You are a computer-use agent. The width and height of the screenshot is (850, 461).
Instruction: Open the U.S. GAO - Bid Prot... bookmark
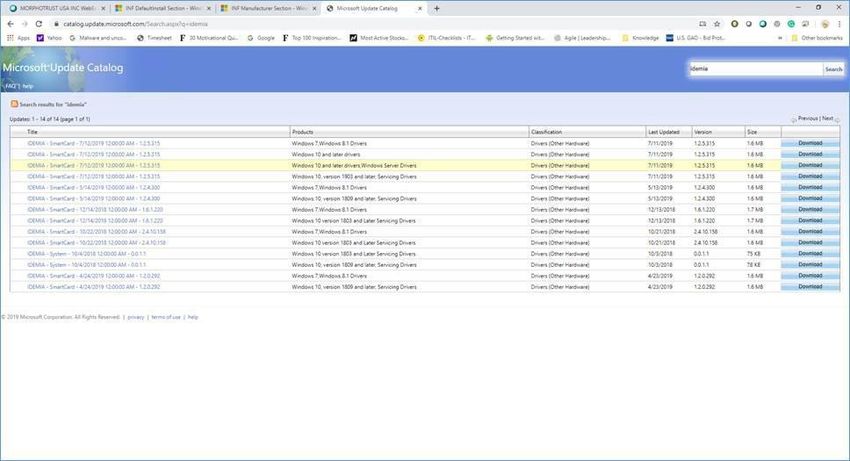point(695,38)
